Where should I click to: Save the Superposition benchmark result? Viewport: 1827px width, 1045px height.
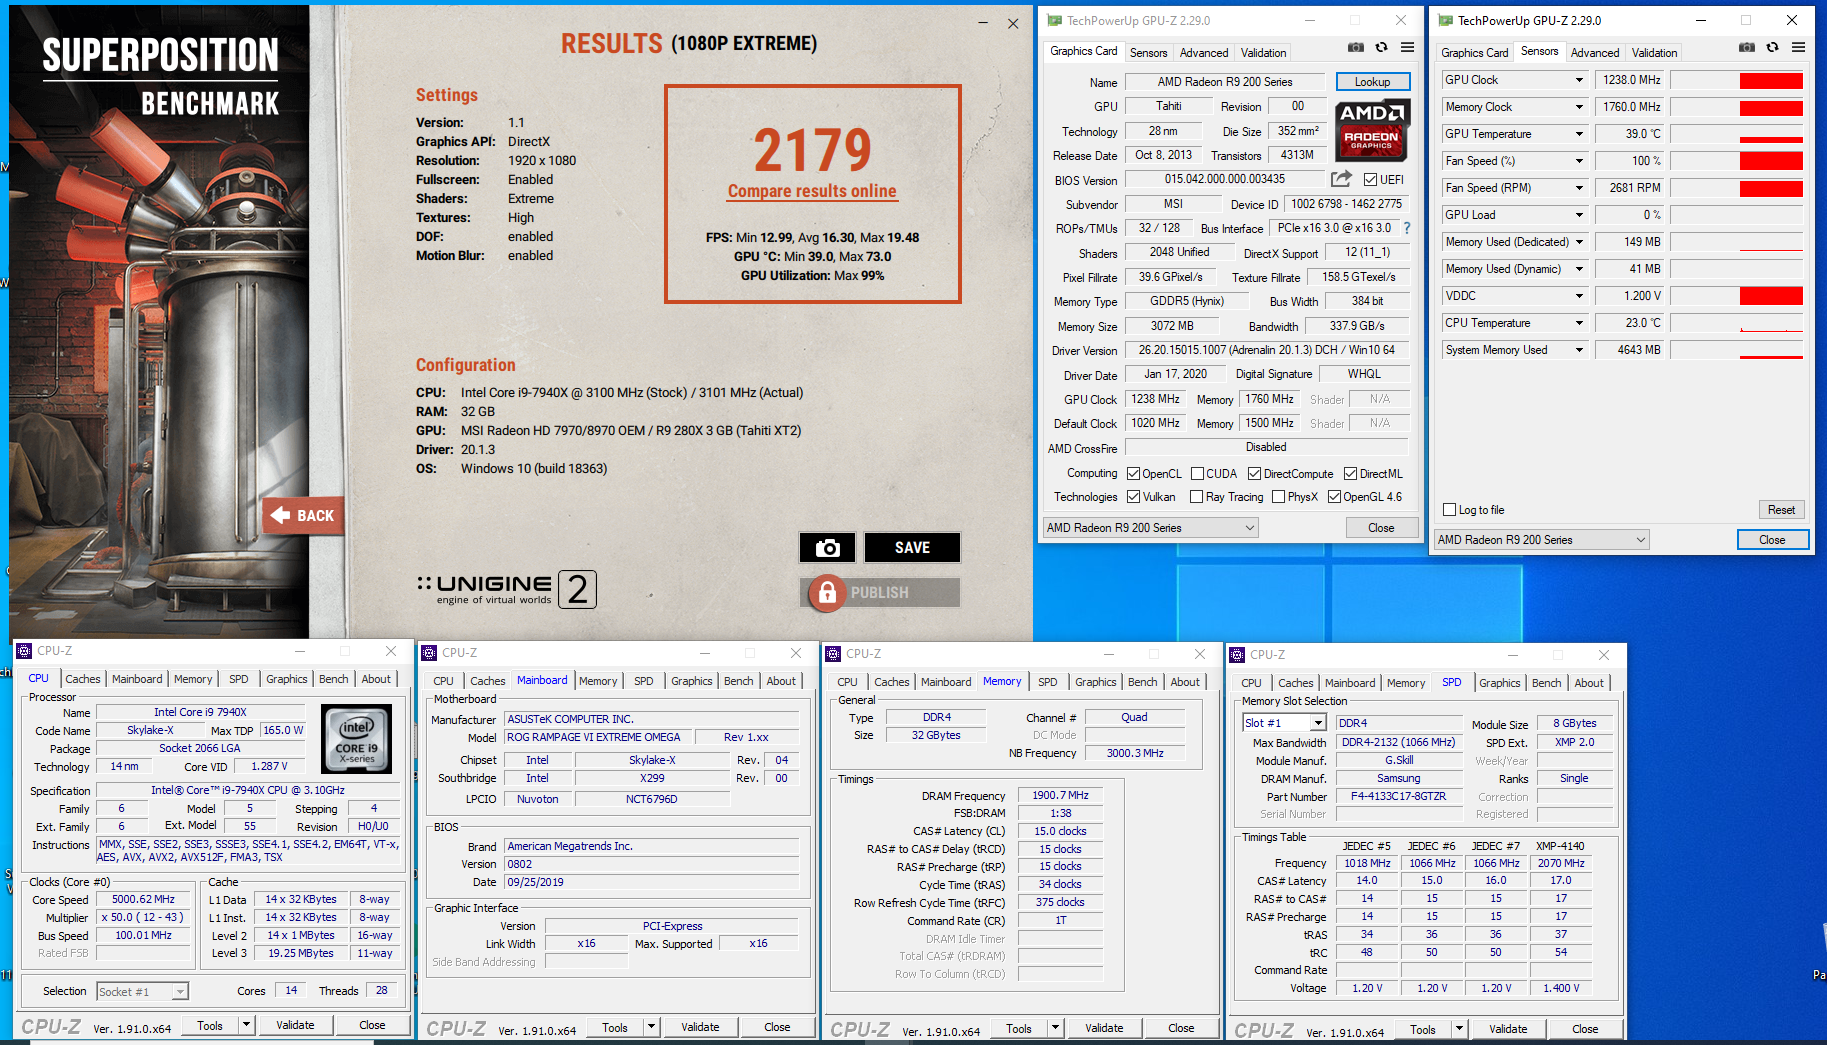(912, 547)
